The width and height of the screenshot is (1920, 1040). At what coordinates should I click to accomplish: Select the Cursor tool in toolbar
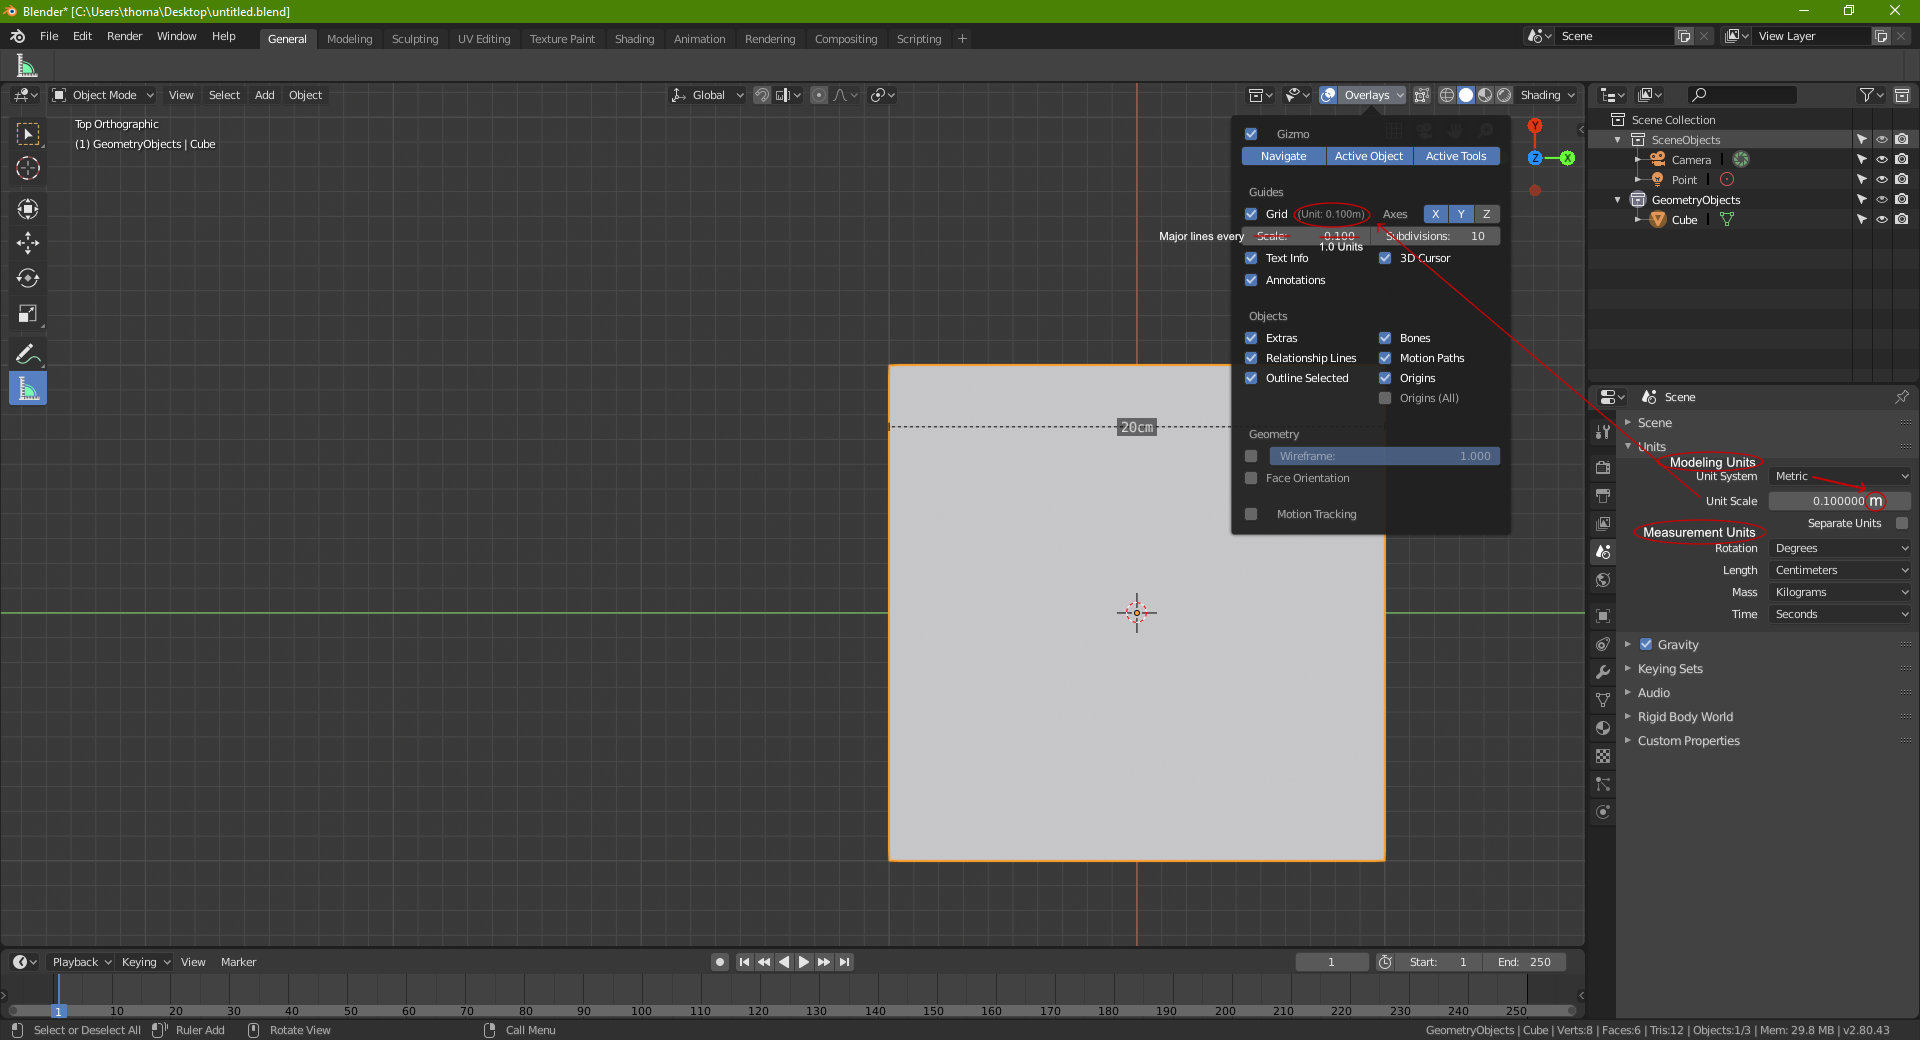click(x=28, y=168)
